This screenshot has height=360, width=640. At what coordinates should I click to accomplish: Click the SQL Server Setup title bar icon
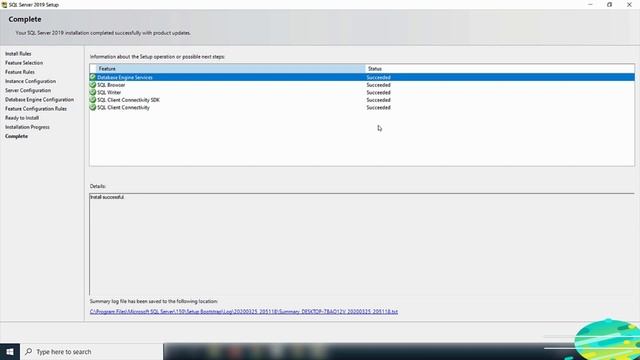tap(4, 4)
